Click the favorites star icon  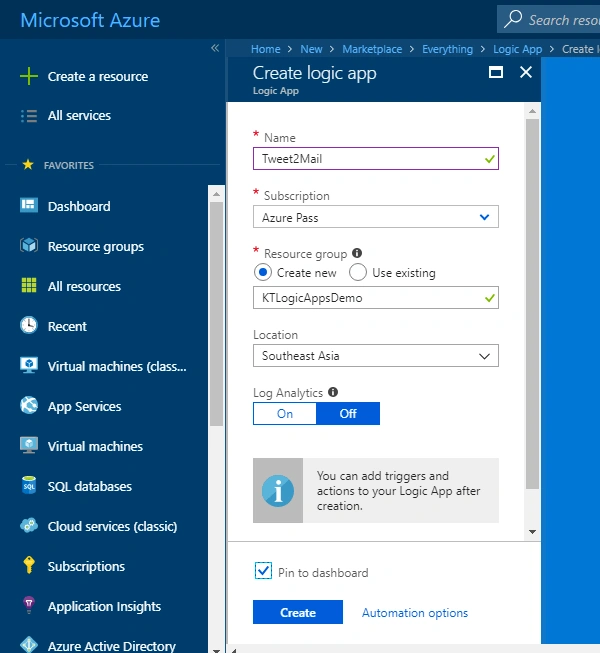tap(28, 164)
